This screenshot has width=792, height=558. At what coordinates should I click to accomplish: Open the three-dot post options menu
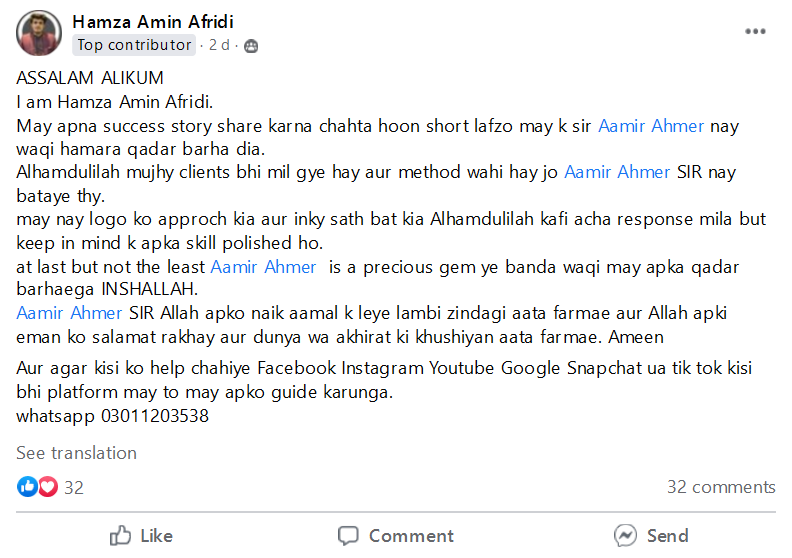pyautogui.click(x=755, y=32)
